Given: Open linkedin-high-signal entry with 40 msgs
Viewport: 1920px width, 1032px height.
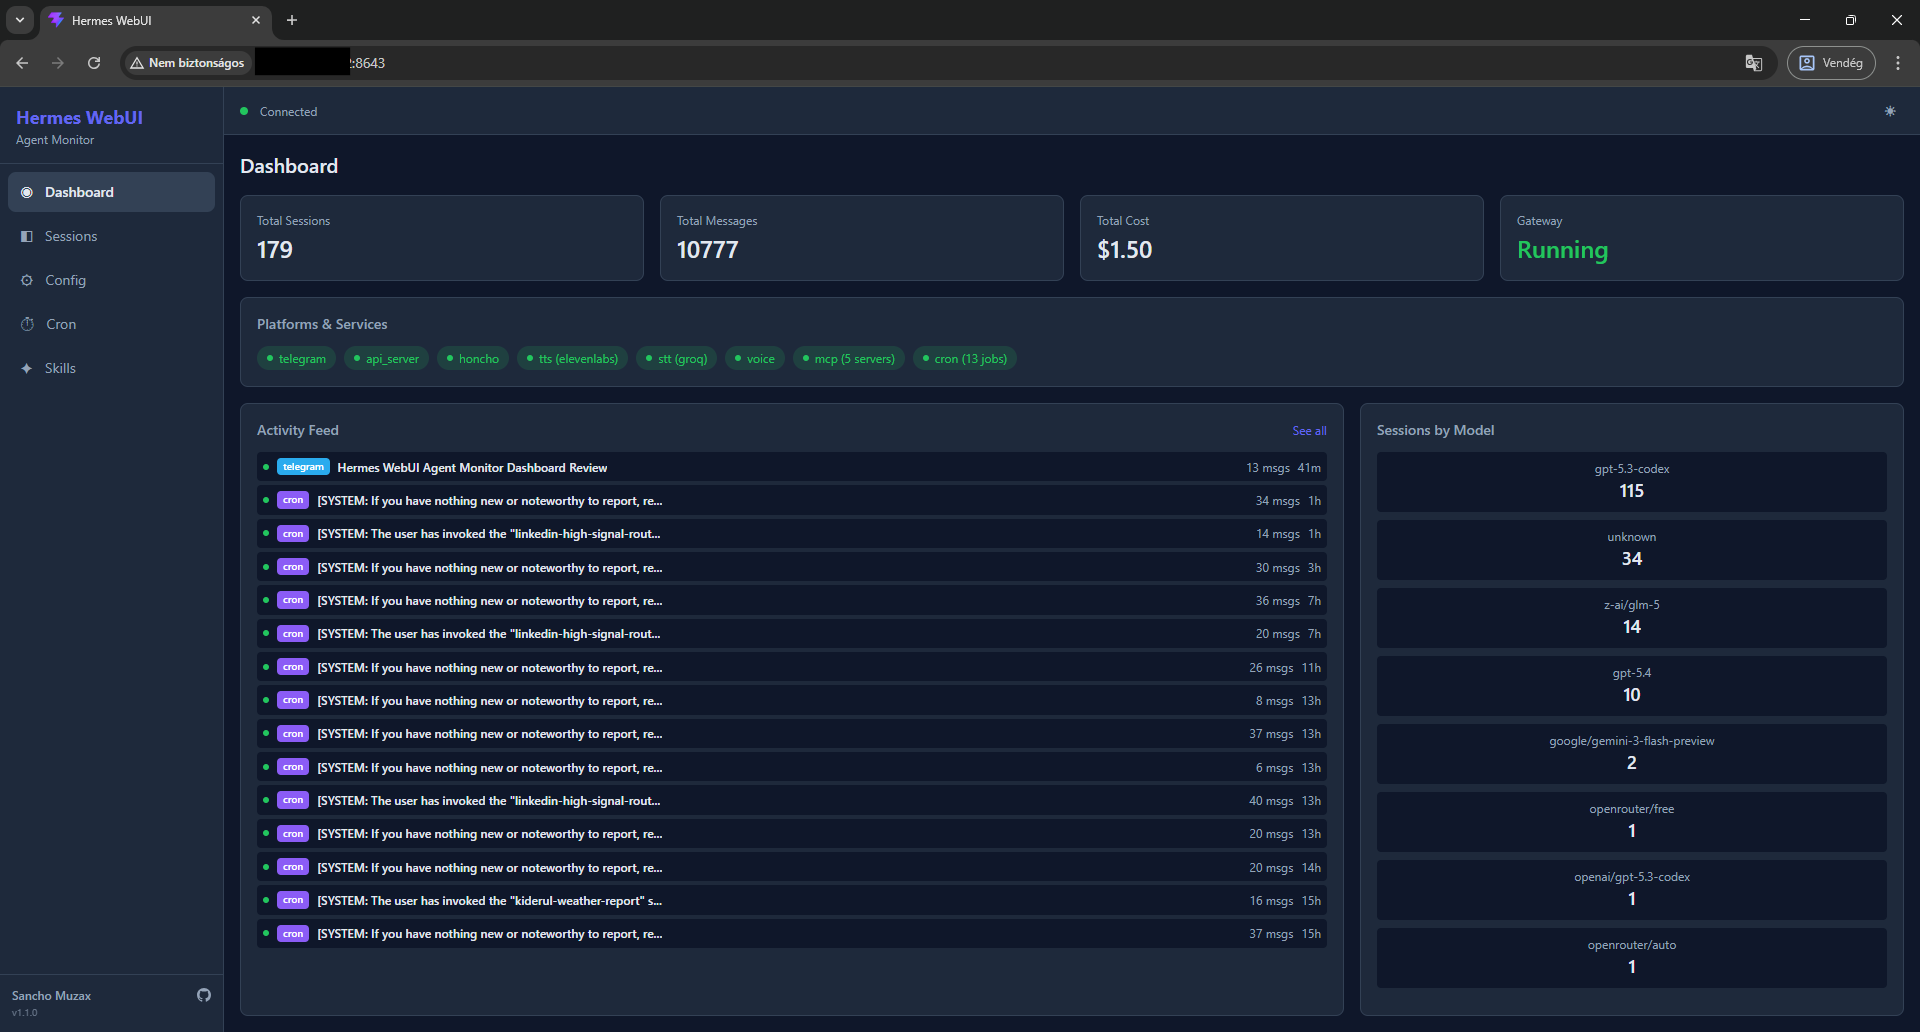Looking at the screenshot, I should coord(792,800).
